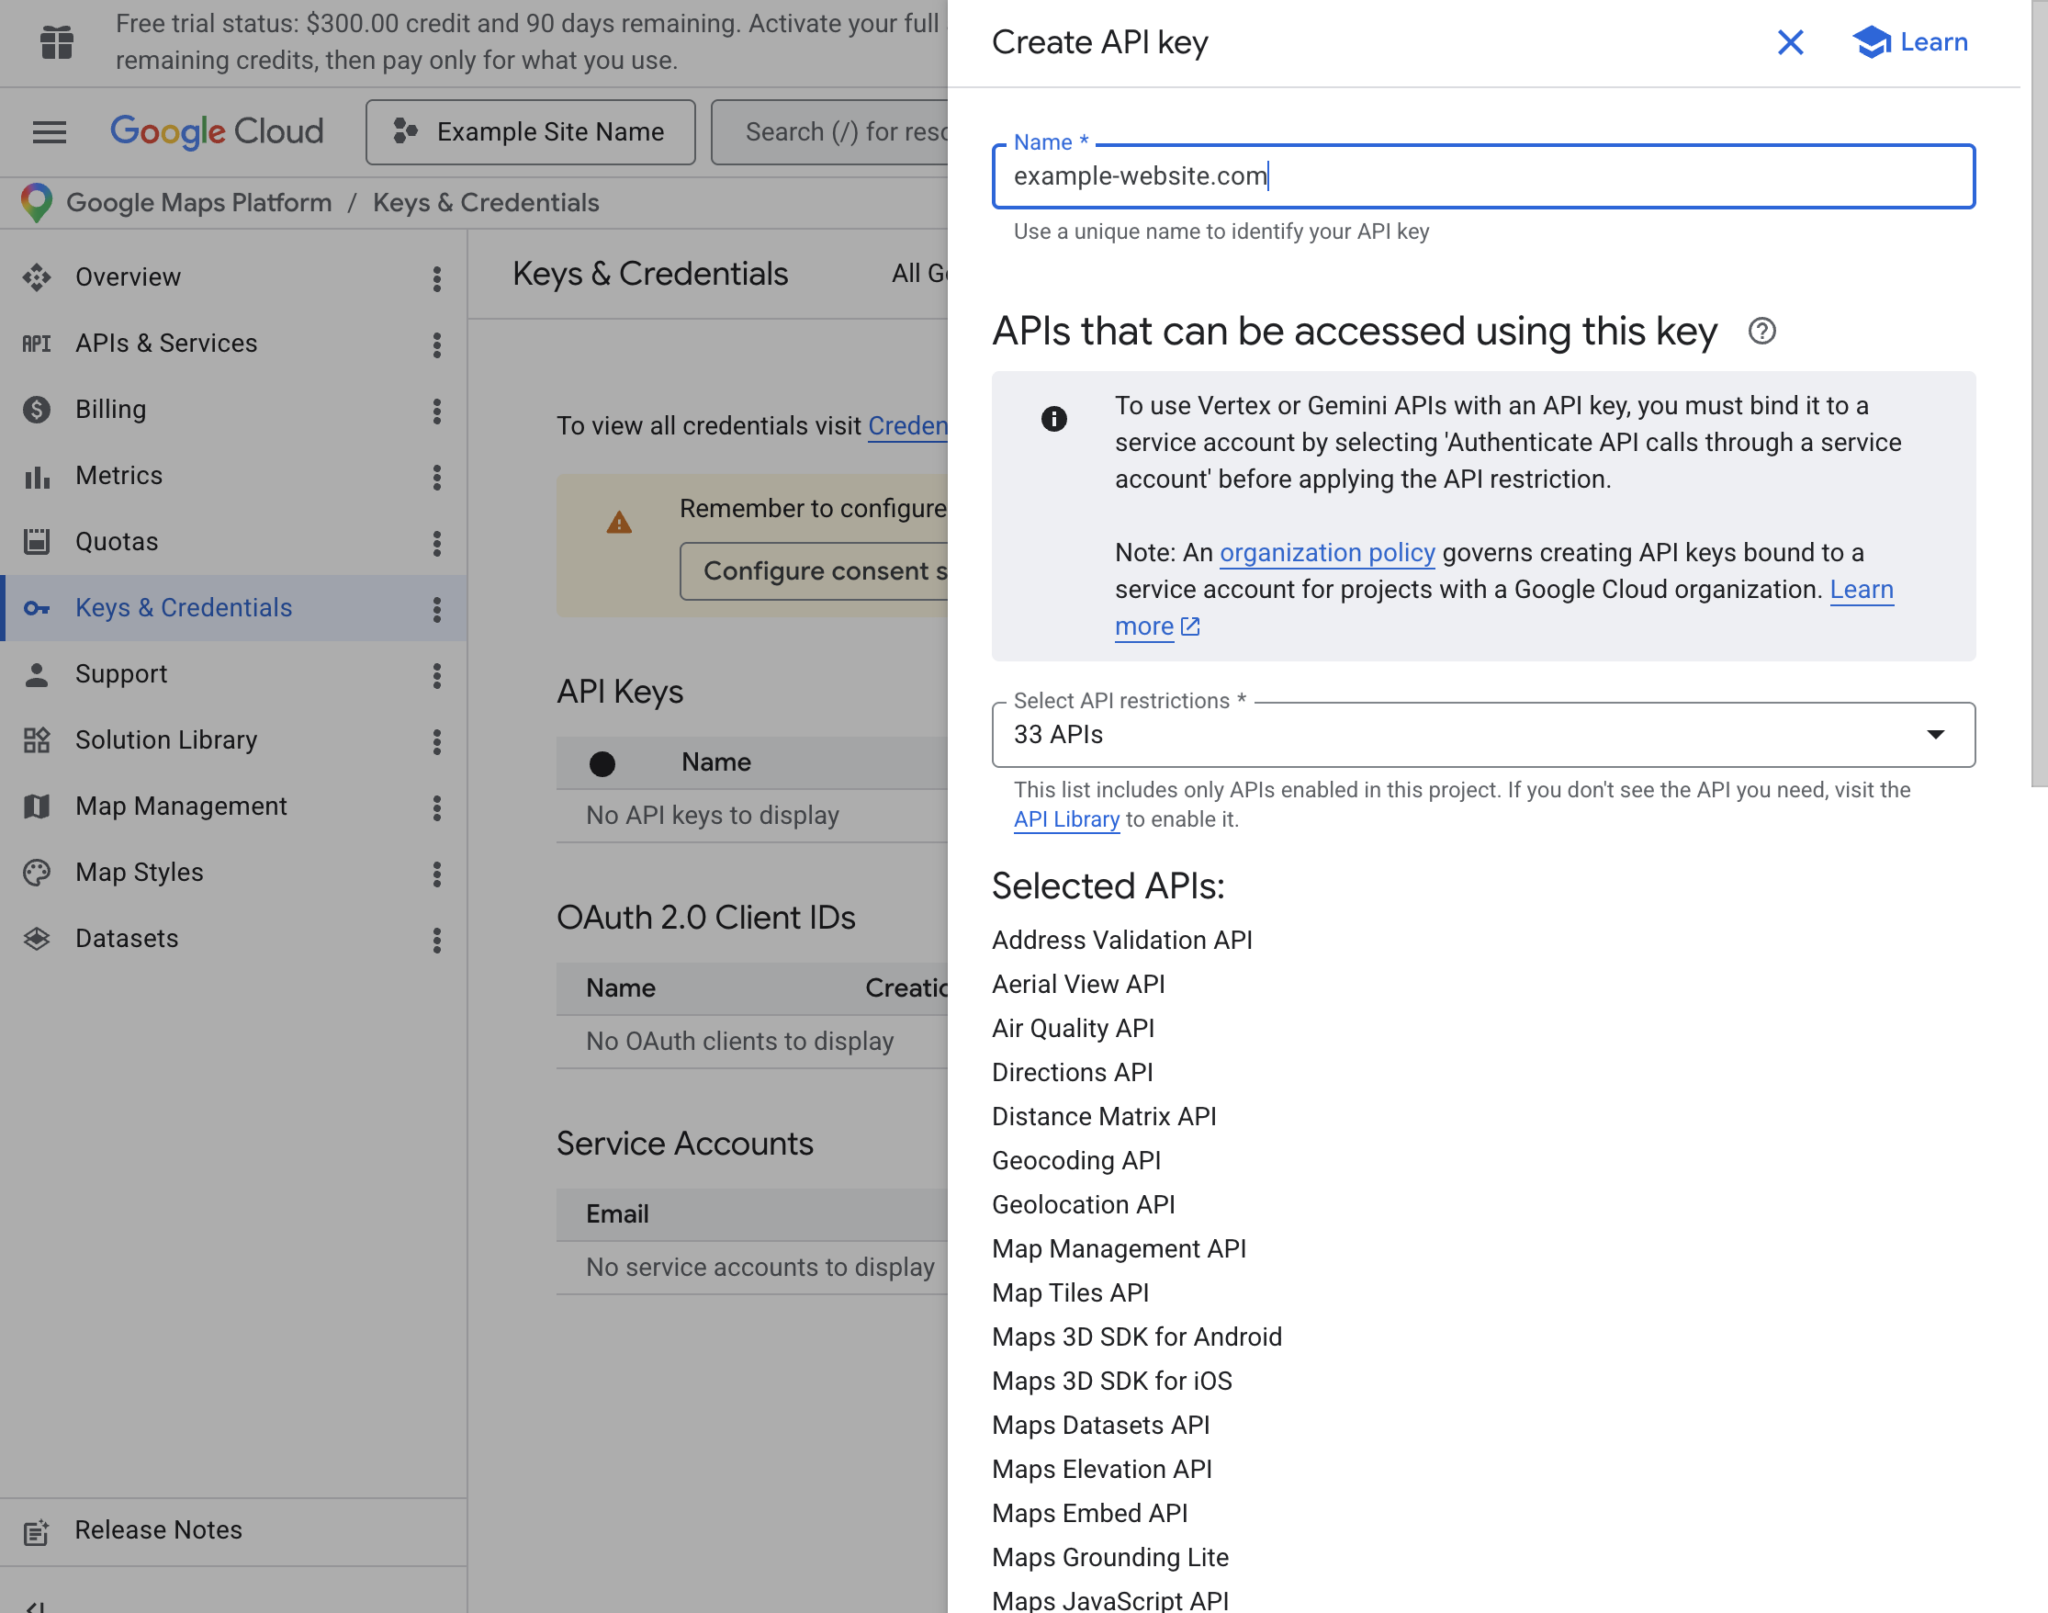Viewport: 2048px width, 1613px height.
Task: Open more options for Support
Action: (437, 676)
